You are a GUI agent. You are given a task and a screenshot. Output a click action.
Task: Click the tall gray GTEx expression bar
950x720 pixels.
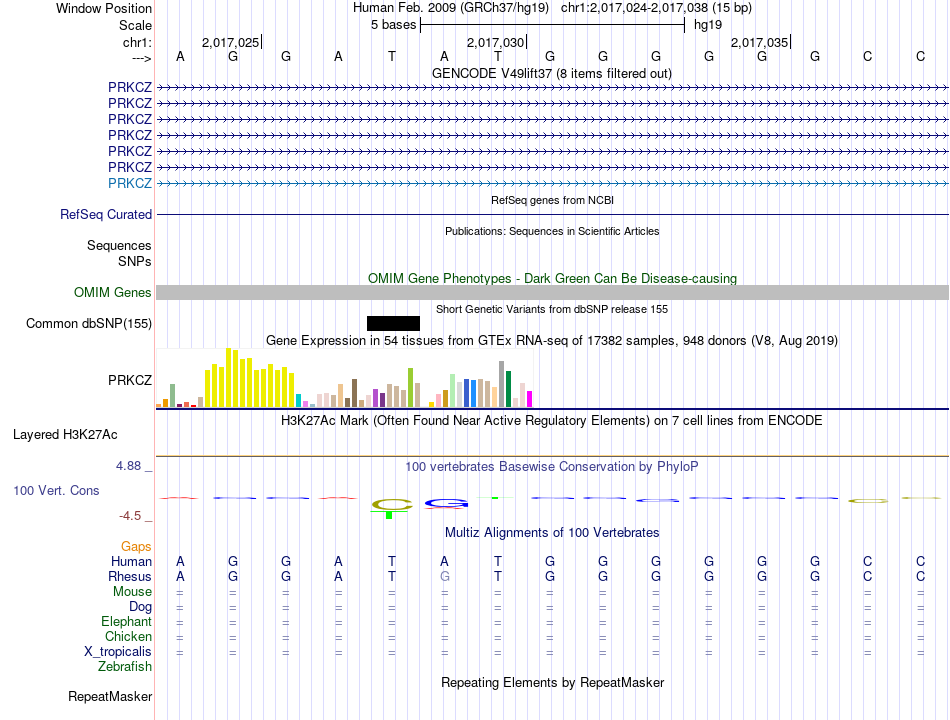click(x=501, y=384)
